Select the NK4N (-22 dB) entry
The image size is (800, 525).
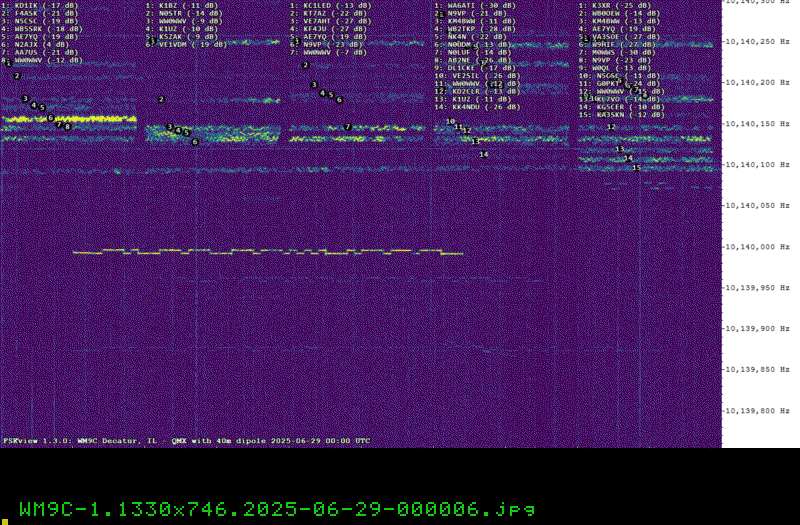pos(471,37)
